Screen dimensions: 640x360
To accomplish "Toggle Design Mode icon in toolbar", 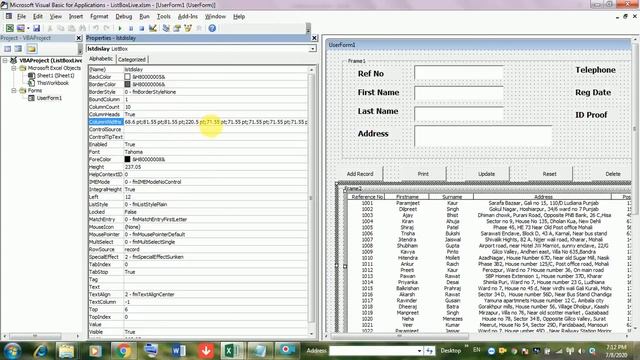I will click(153, 28).
